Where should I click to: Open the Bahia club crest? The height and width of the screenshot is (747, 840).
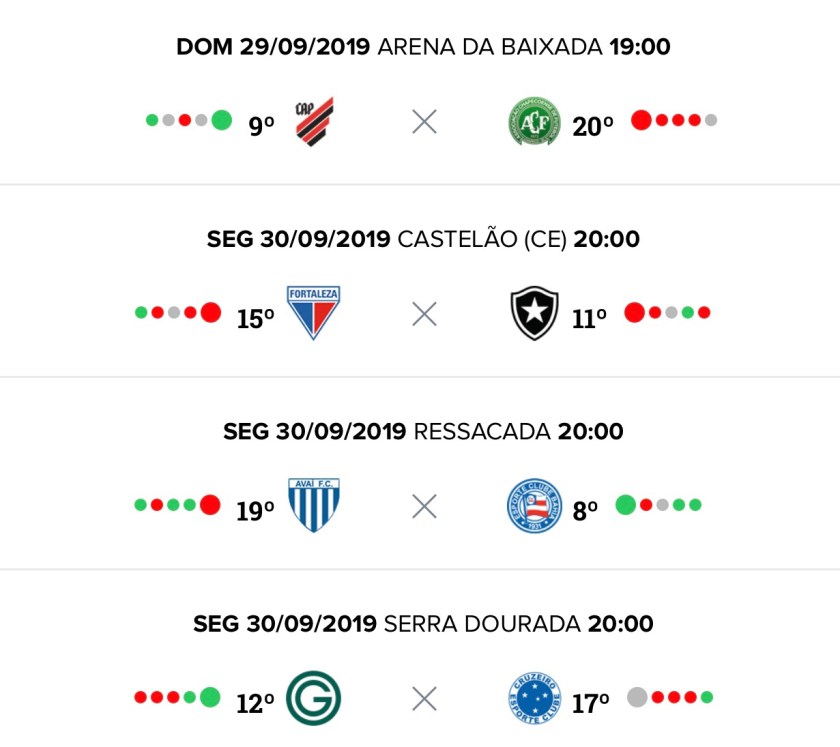(534, 505)
